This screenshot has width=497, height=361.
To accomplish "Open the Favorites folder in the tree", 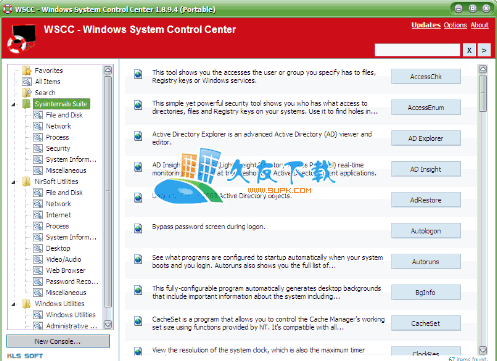I will [49, 70].
